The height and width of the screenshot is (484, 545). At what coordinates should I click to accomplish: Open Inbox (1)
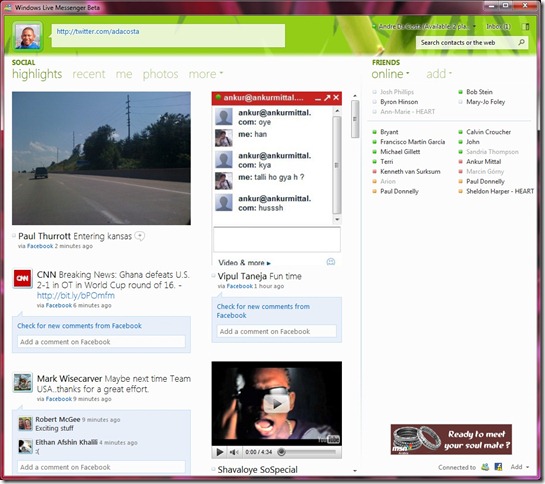coord(498,26)
